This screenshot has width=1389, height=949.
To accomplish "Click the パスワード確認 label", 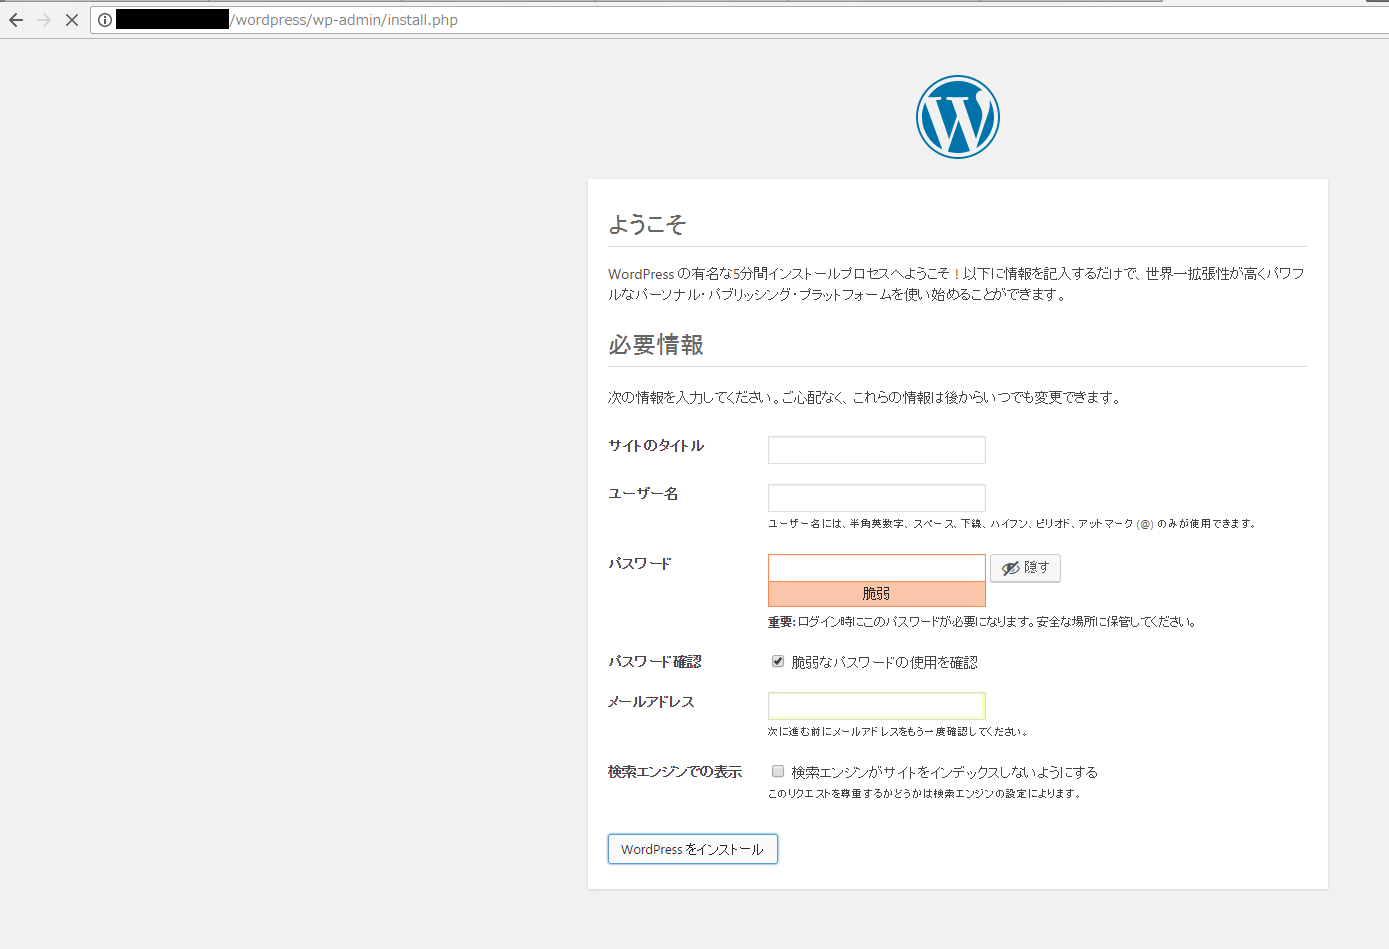I will pyautogui.click(x=655, y=662).
